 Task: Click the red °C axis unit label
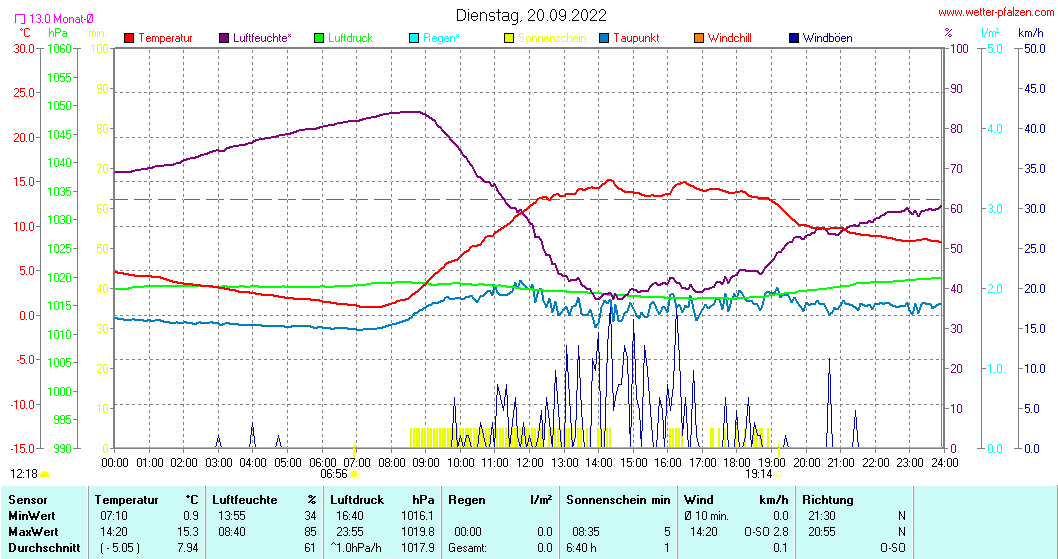click(x=25, y=32)
